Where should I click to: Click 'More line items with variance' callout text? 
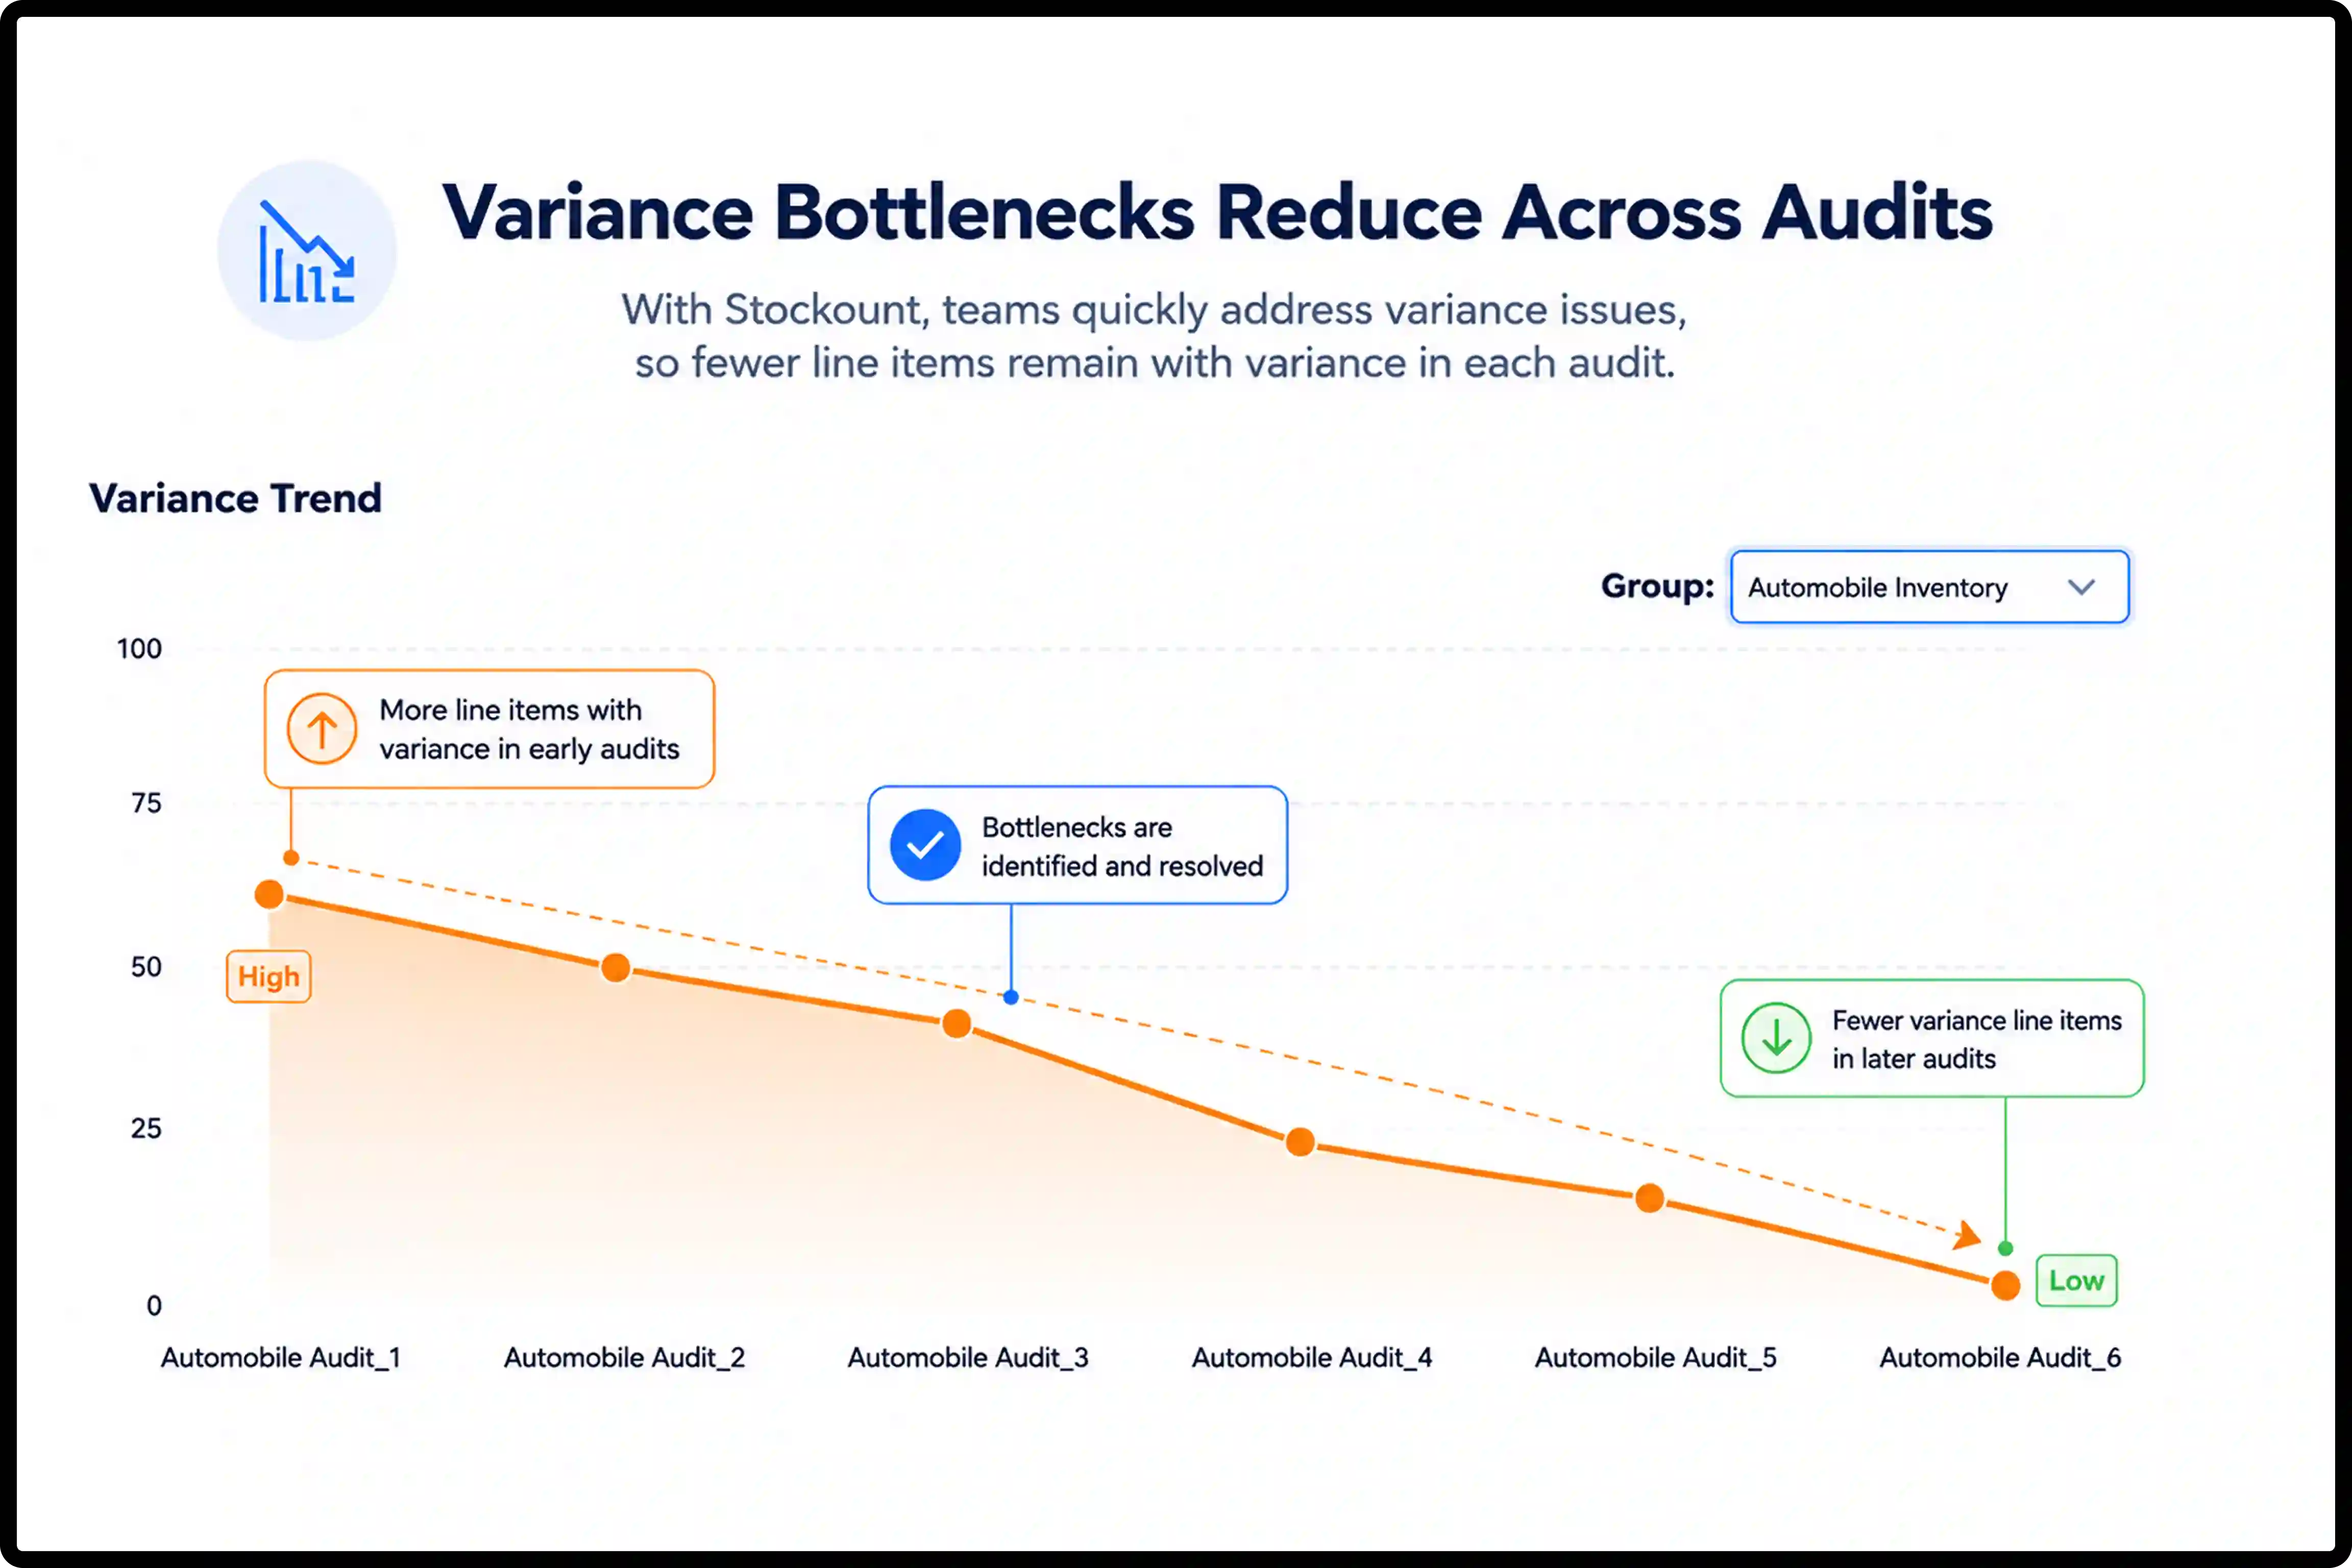coord(529,729)
